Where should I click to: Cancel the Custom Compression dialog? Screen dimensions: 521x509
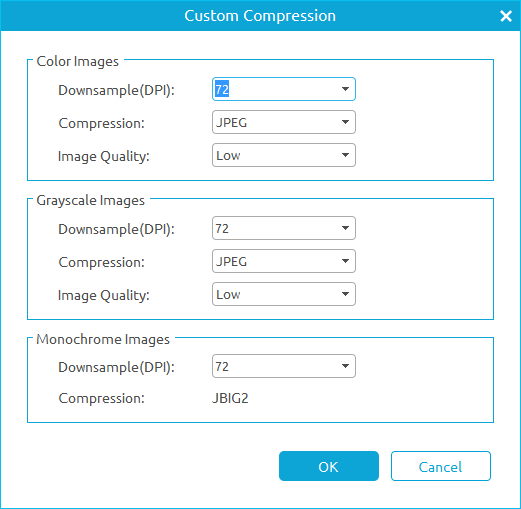coord(441,466)
